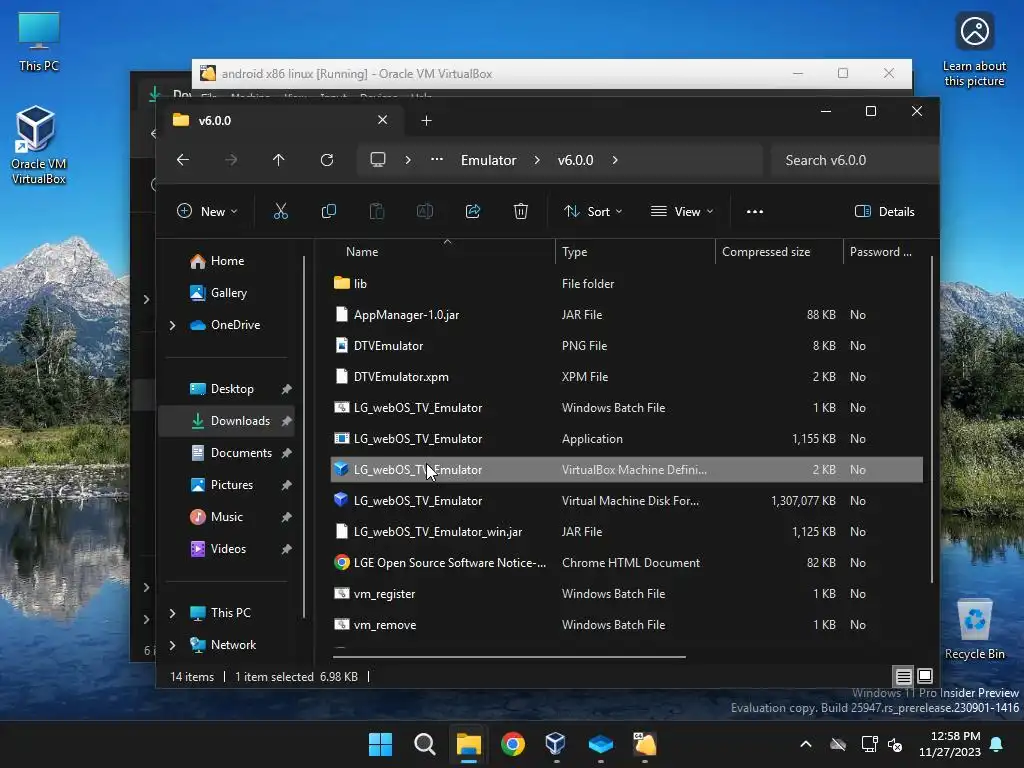This screenshot has width=1024, height=768.
Task: Click chevron after Emulator in address bar
Action: [x=537, y=160]
